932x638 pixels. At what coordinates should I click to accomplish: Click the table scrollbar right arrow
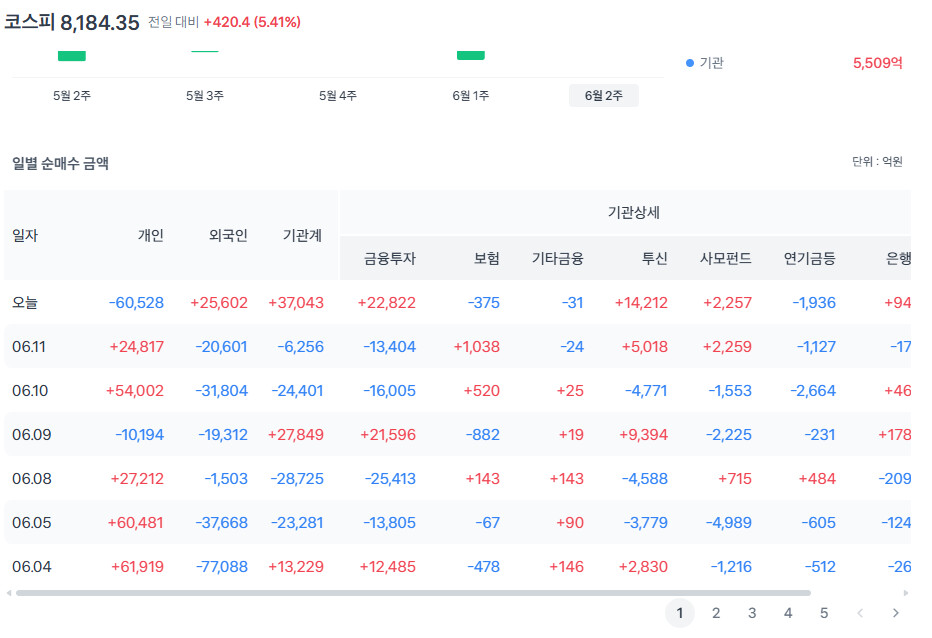(x=906, y=593)
